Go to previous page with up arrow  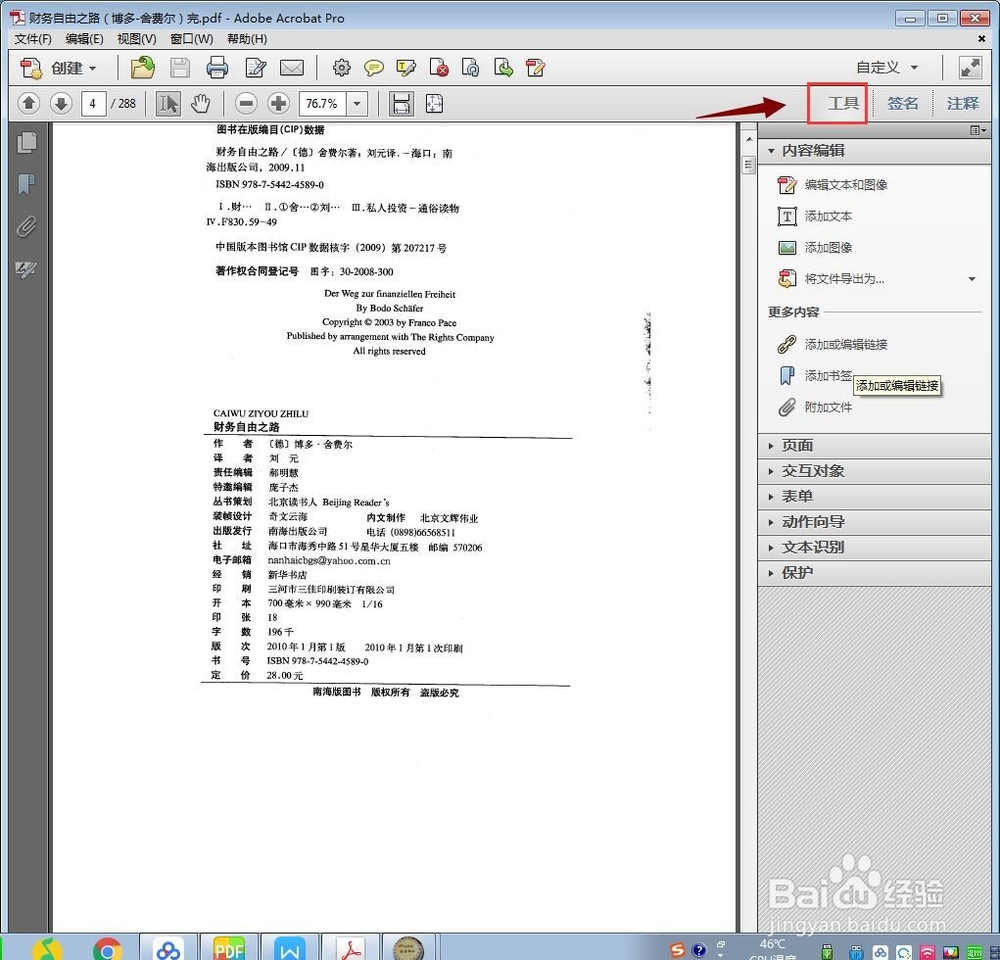pos(29,103)
